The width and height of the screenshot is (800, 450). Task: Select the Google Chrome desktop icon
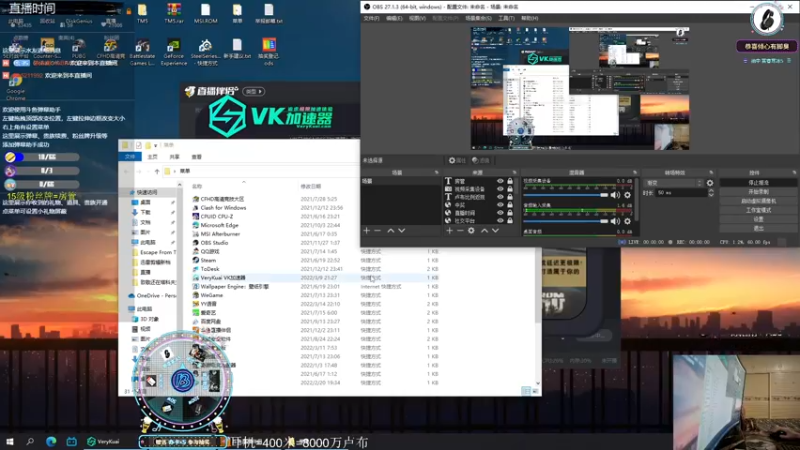click(x=15, y=88)
